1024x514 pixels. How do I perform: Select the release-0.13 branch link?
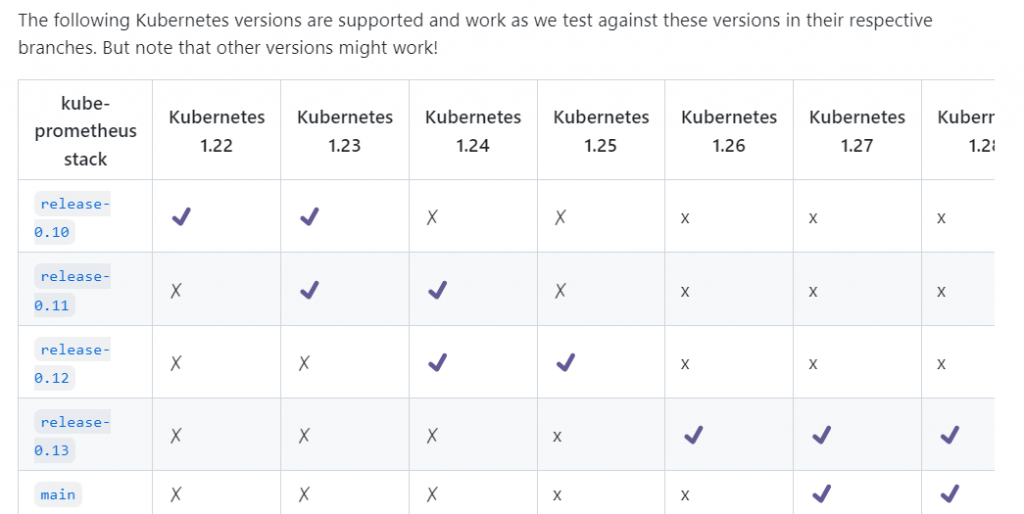point(72,436)
